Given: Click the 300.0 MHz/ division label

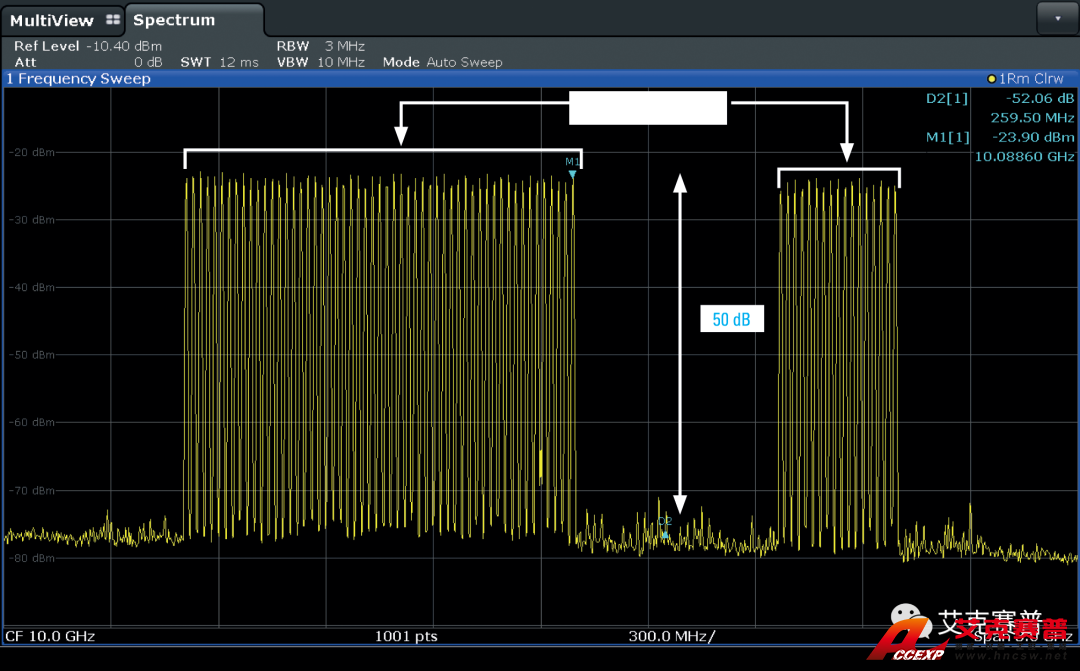Looking at the screenshot, I should click(x=671, y=636).
